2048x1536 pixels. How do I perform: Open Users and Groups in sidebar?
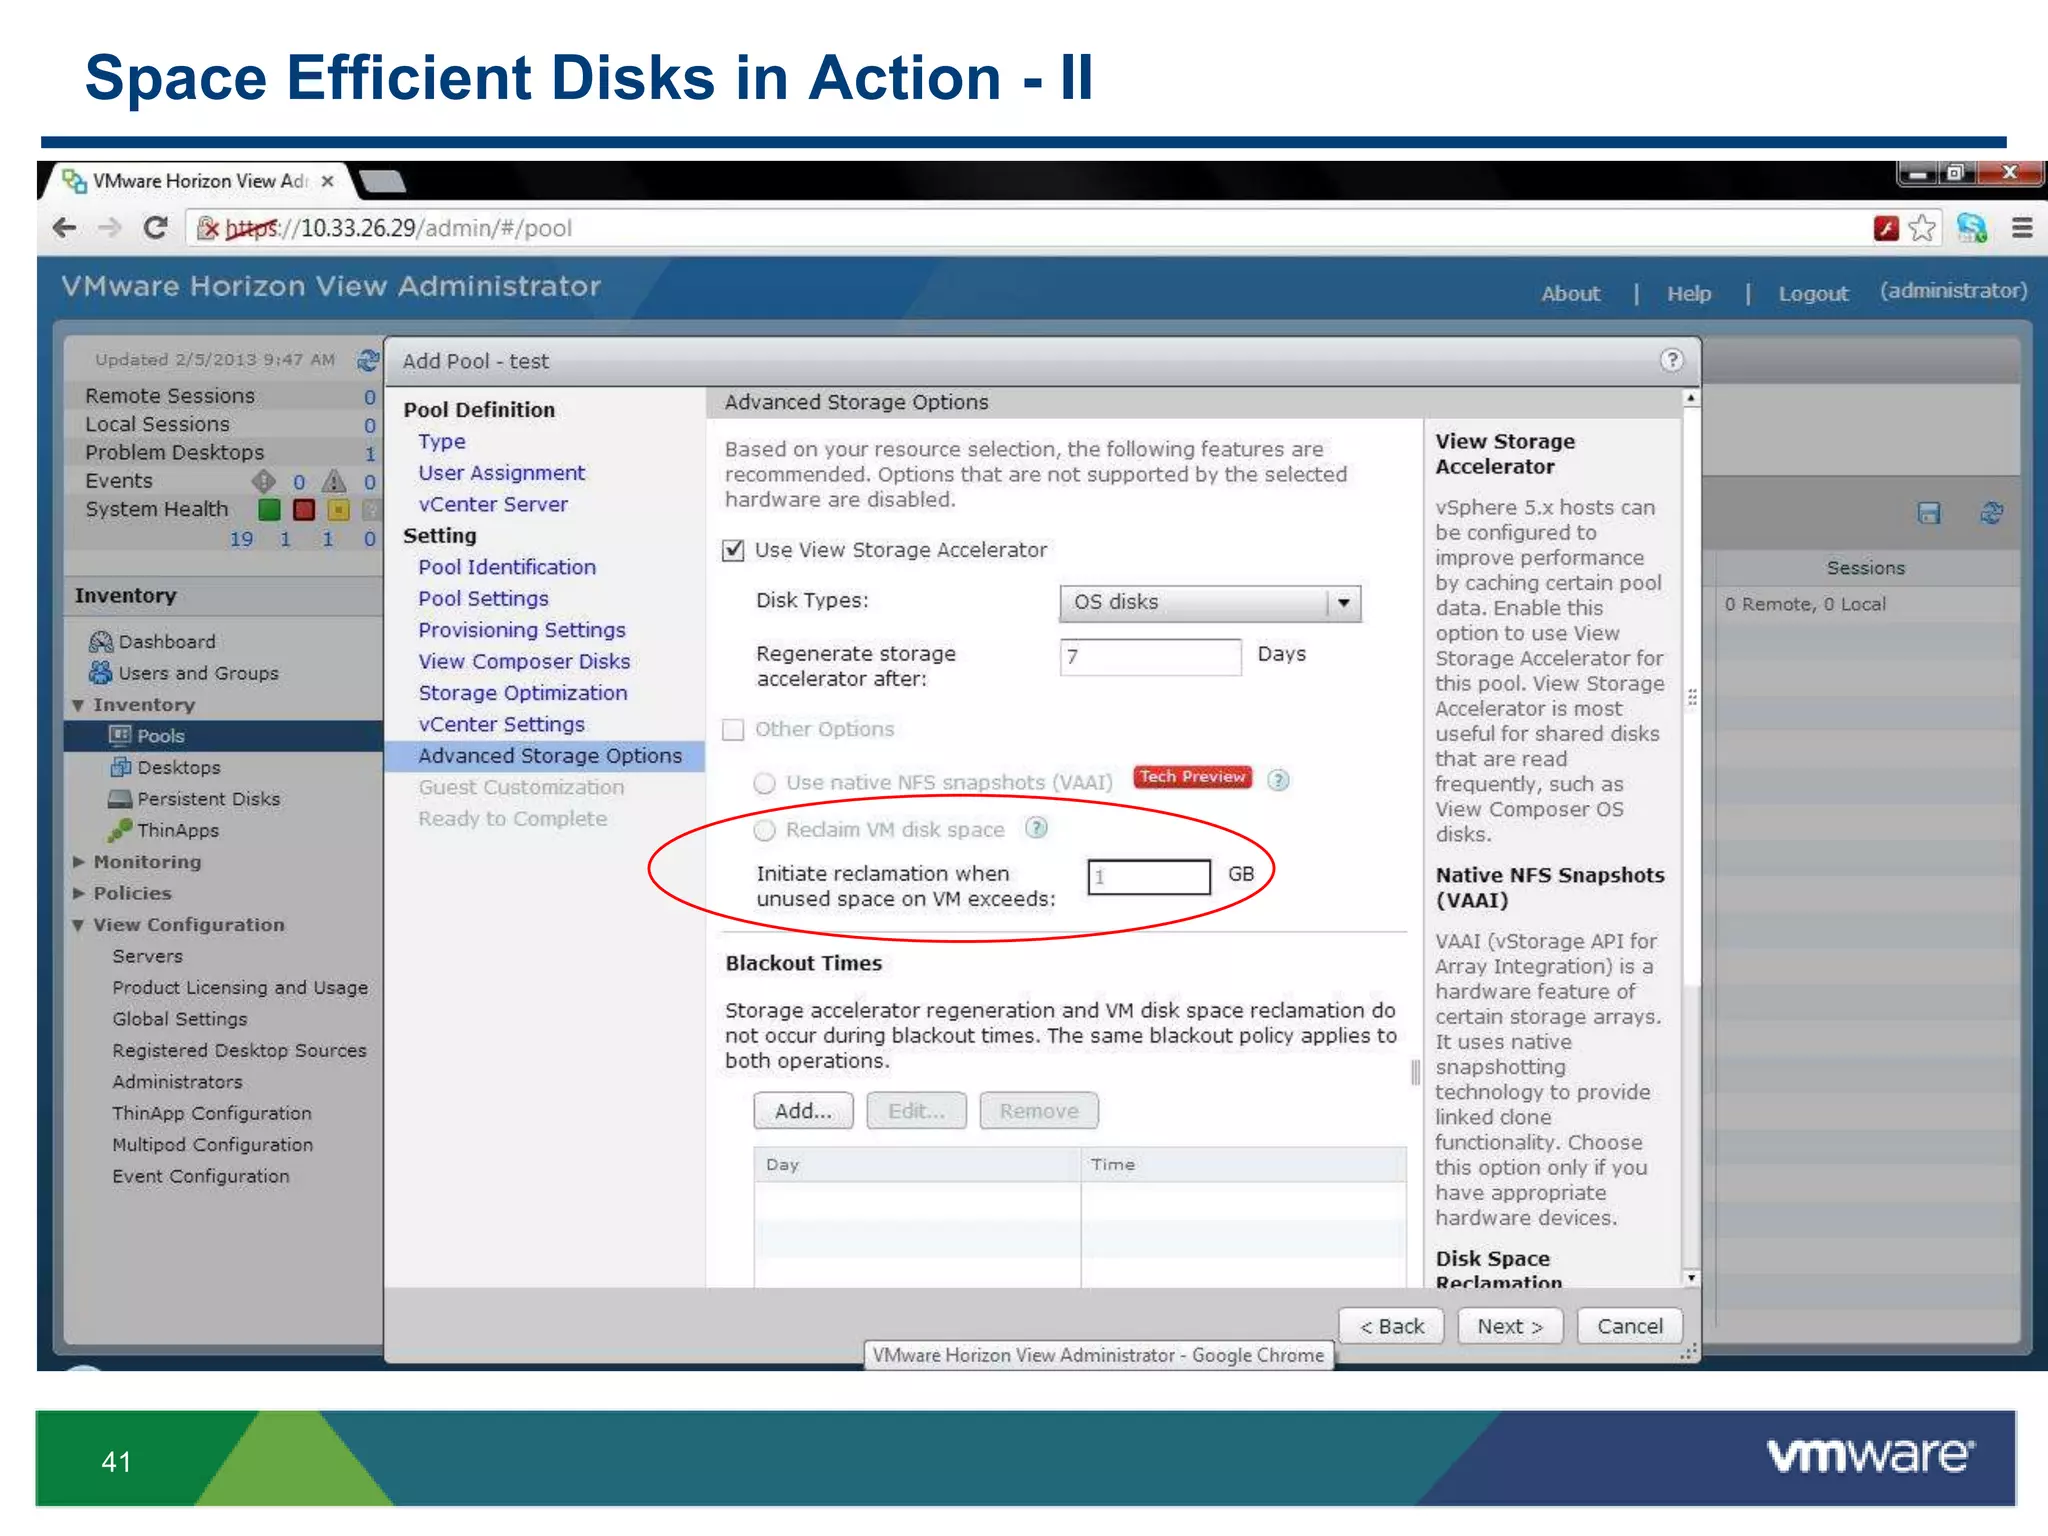(198, 673)
